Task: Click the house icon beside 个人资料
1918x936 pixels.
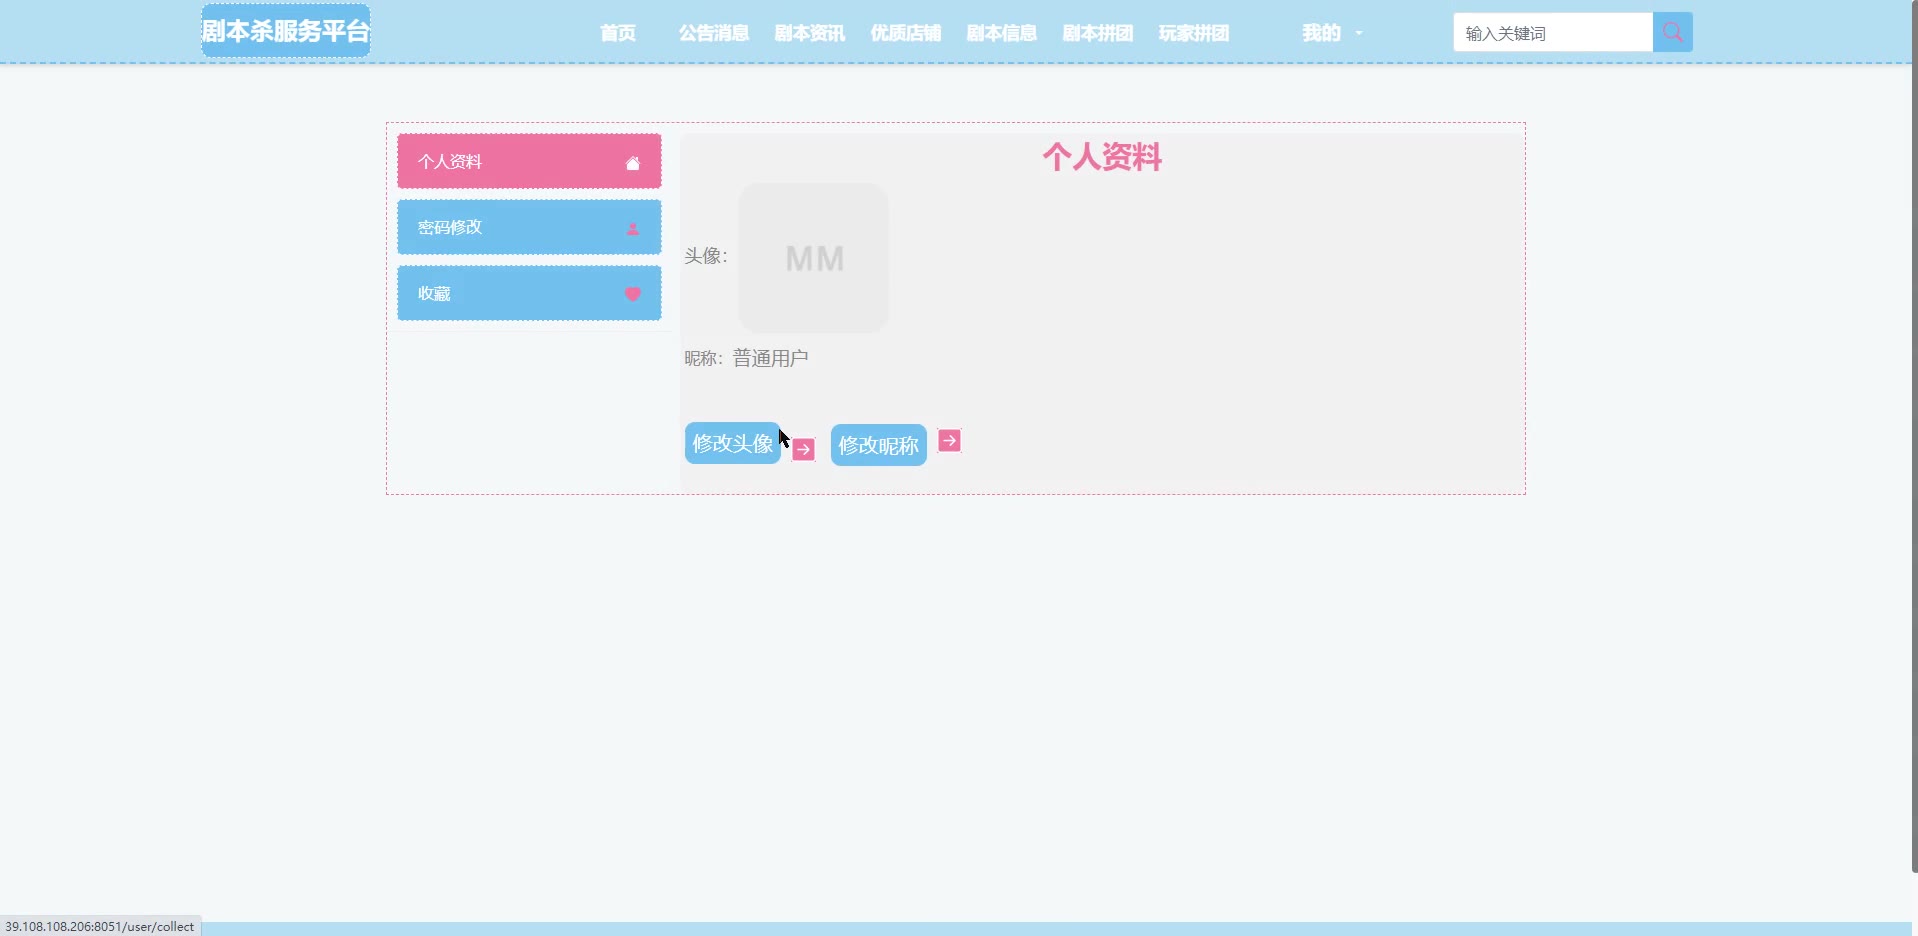Action: coord(633,163)
